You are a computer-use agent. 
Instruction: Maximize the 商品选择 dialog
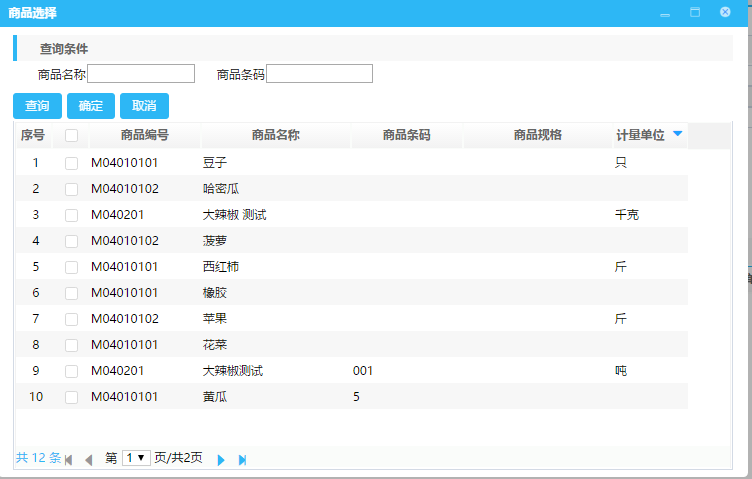(695, 12)
